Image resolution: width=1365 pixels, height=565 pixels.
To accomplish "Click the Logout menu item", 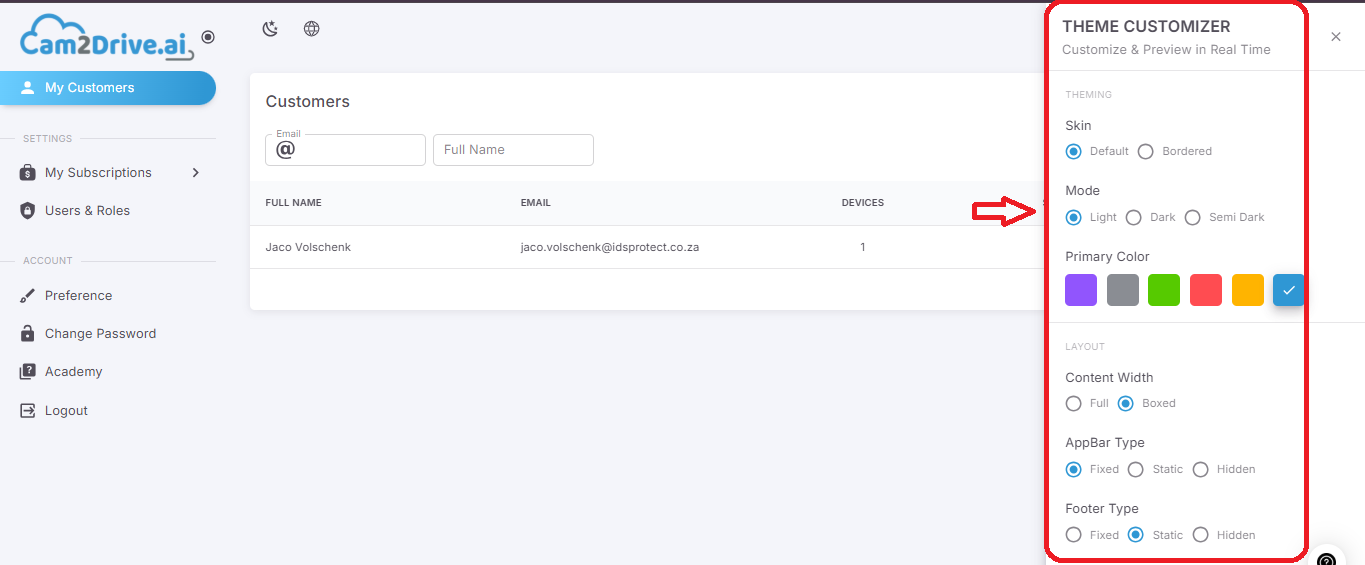I will click(108, 411).
